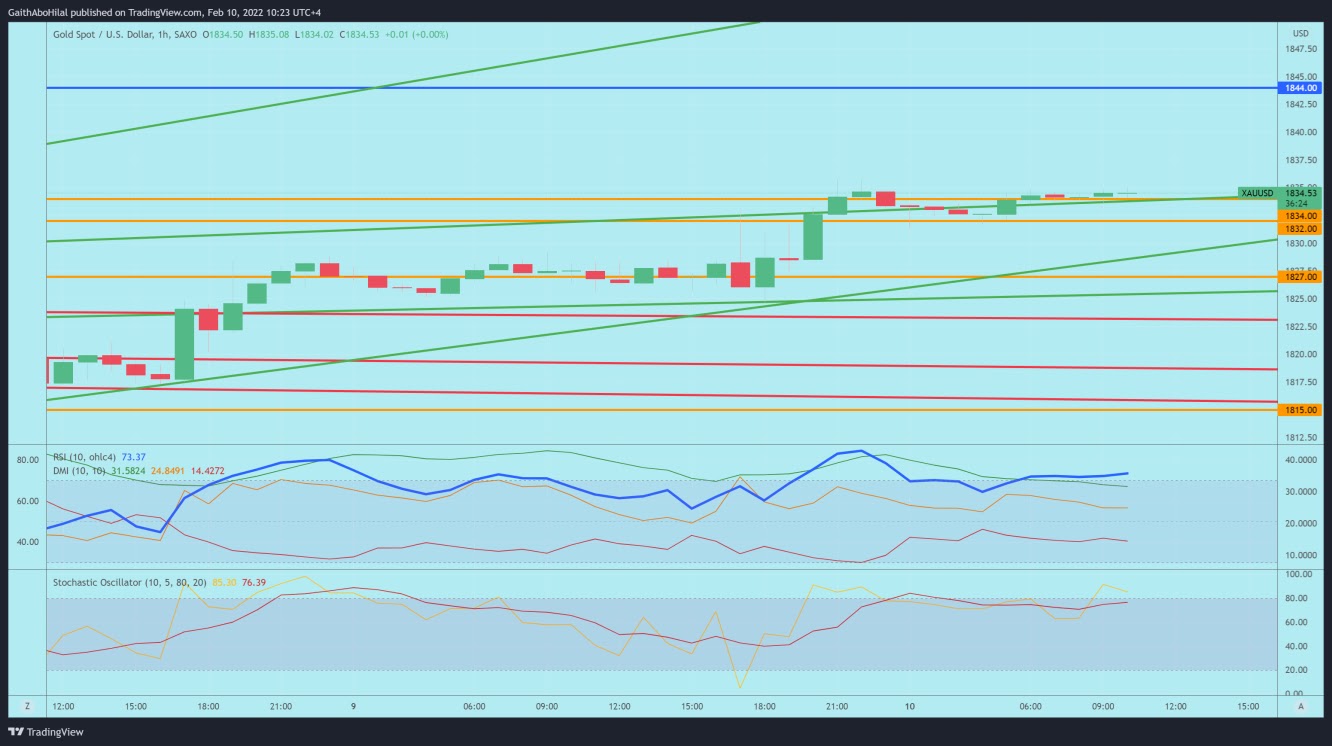Click the date label 10 on time axis
The width and height of the screenshot is (1332, 746).
(x=909, y=706)
